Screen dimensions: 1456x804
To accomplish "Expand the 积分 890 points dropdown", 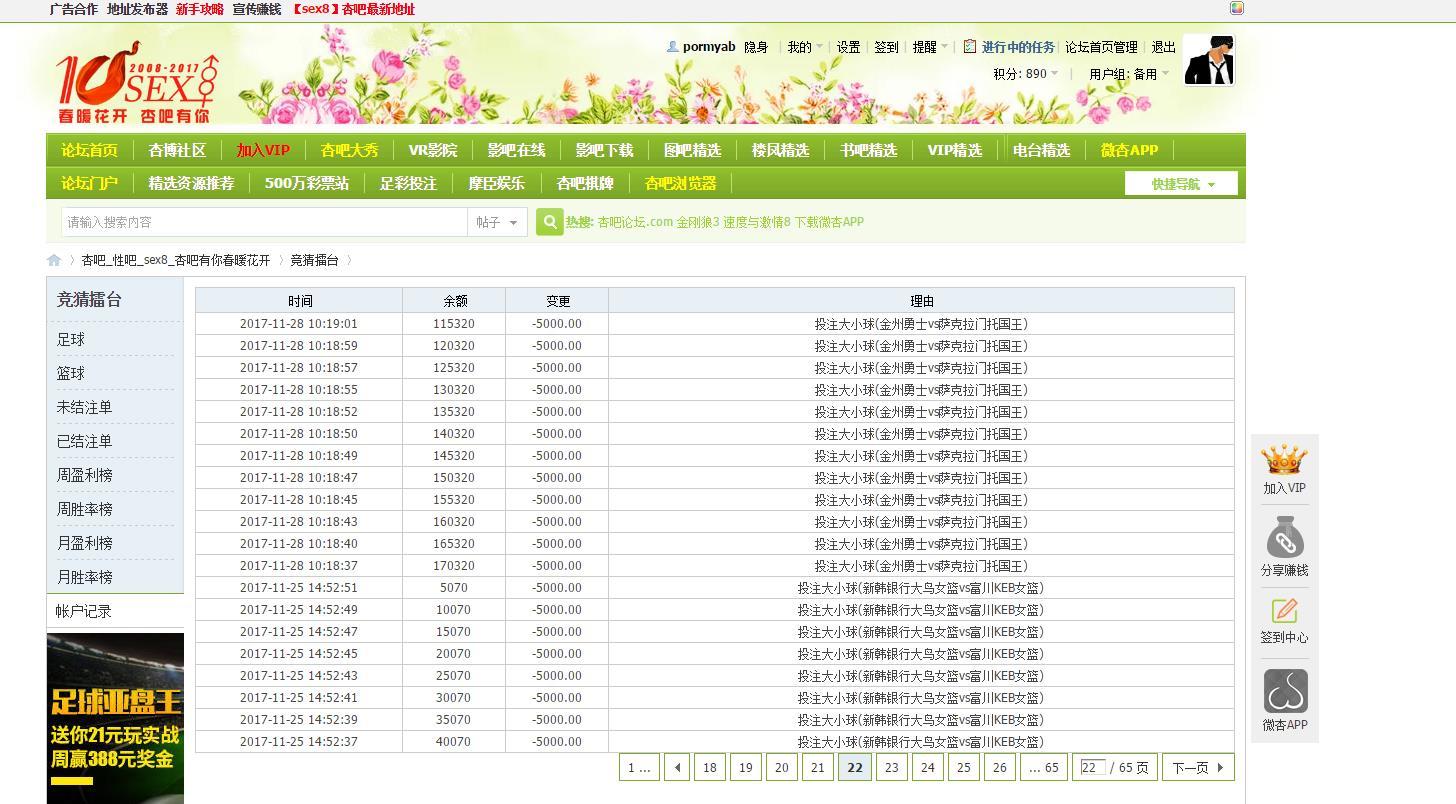I will coord(1026,74).
